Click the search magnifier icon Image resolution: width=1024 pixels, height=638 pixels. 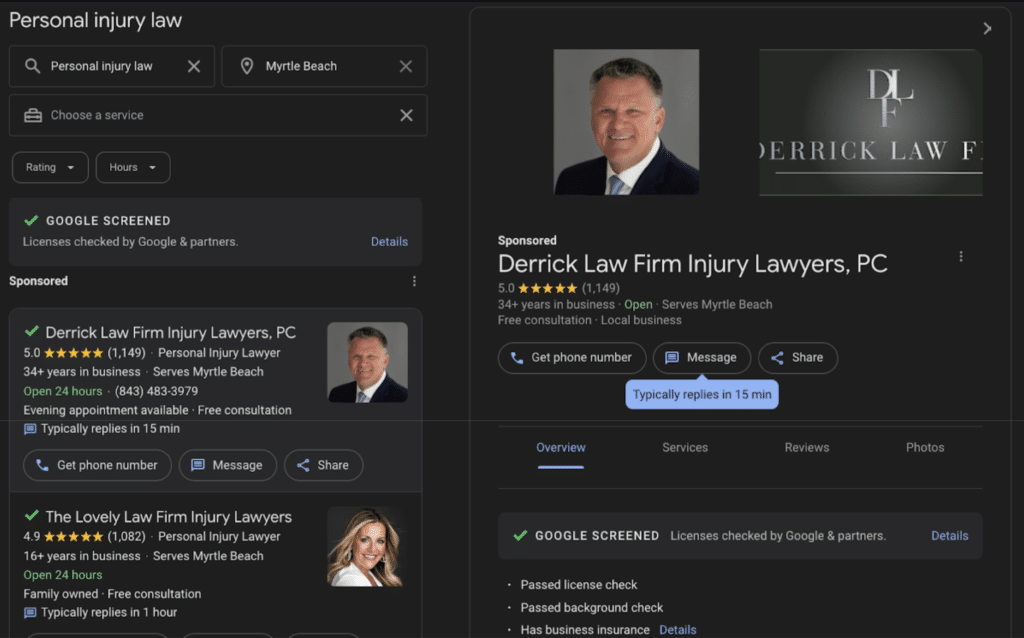click(32, 66)
